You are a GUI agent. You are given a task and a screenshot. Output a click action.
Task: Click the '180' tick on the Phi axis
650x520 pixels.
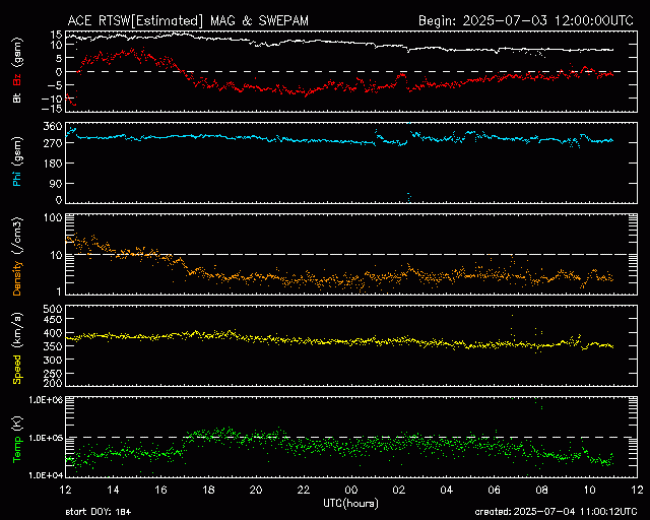(53, 163)
